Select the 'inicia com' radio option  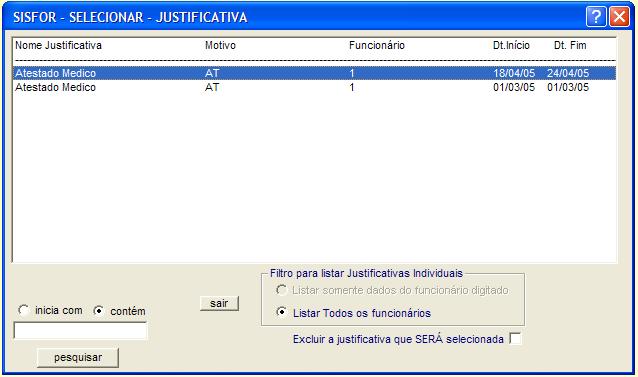[24, 310]
